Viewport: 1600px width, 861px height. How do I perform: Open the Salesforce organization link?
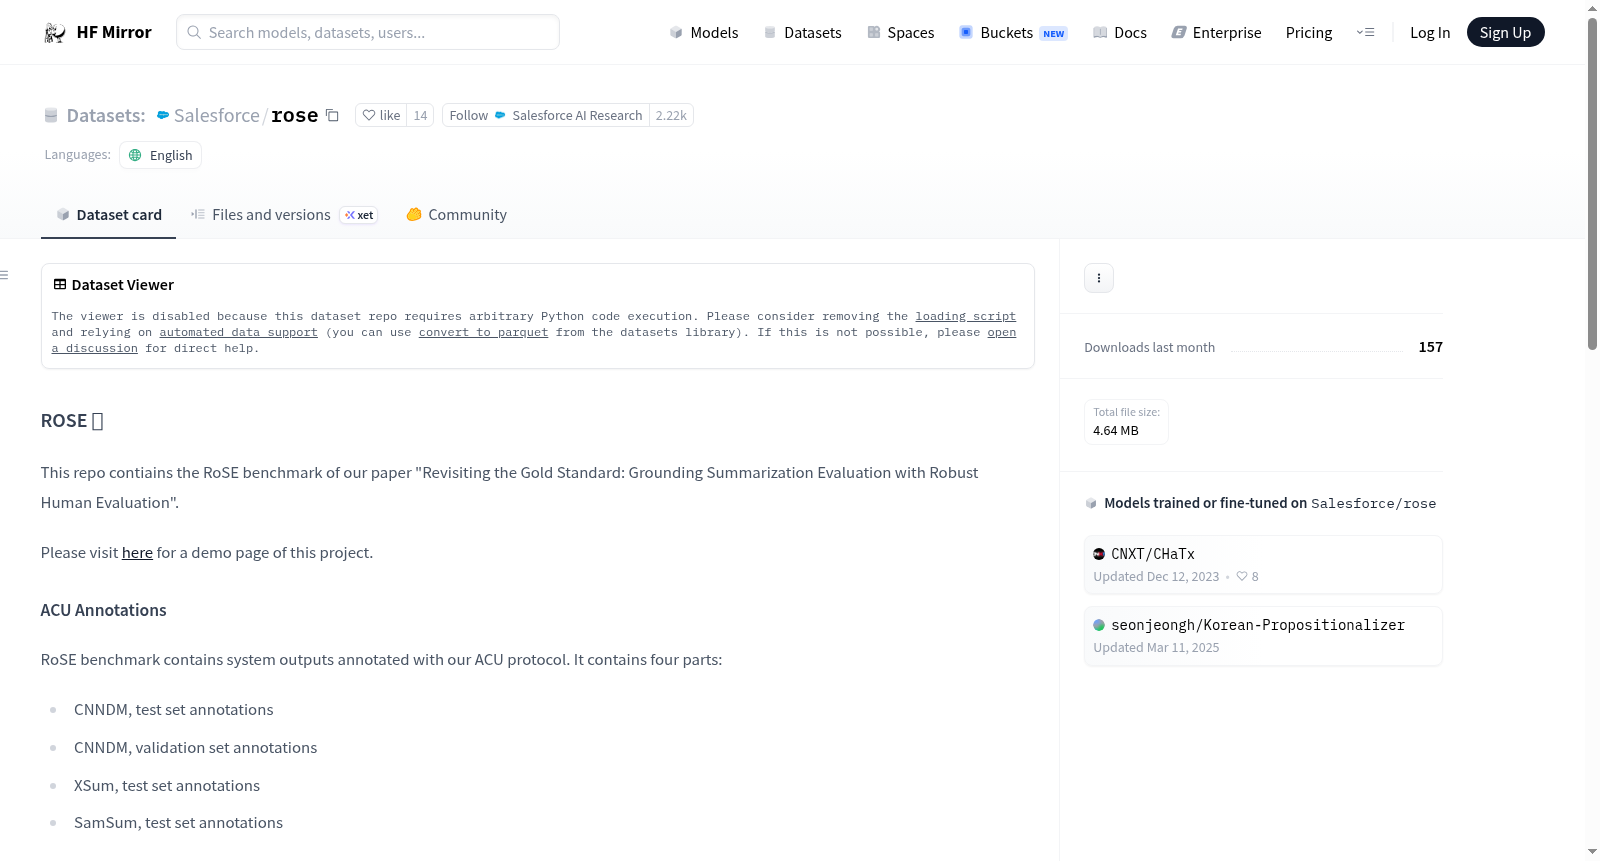click(217, 116)
